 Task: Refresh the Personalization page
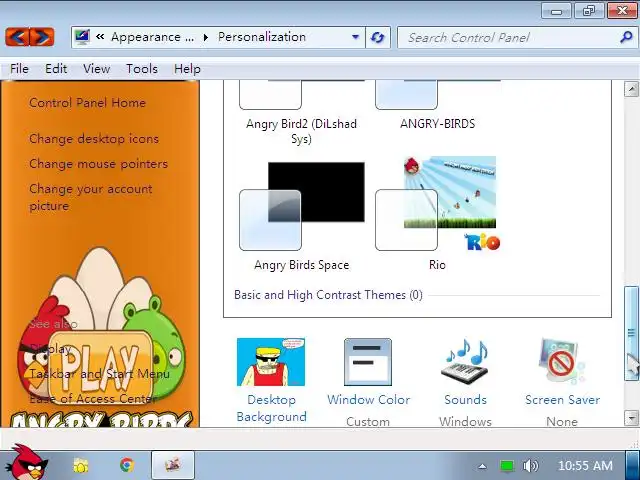[x=378, y=38]
